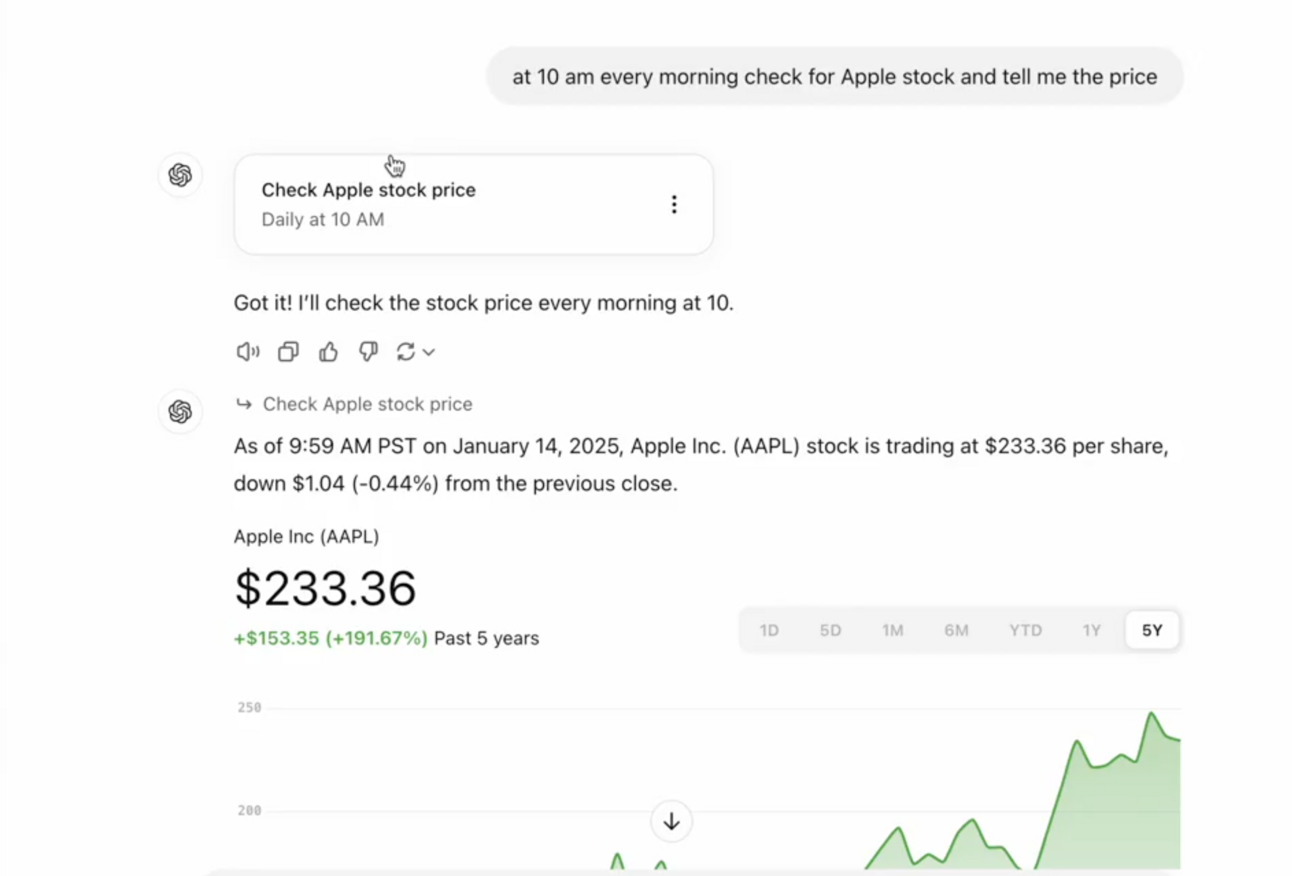1292x876 pixels.
Task: Open the three-dot menu on task card
Action: point(674,204)
